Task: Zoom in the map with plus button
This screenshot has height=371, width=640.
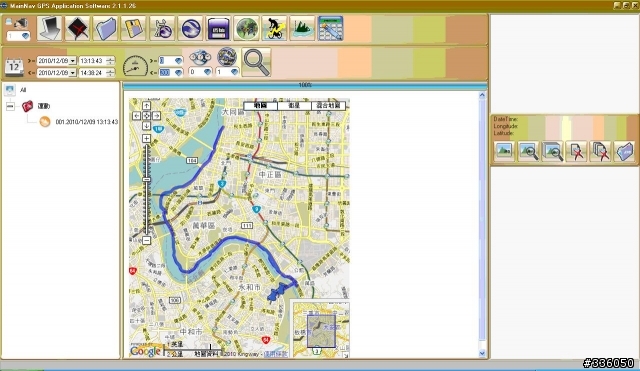Action: 146,139
